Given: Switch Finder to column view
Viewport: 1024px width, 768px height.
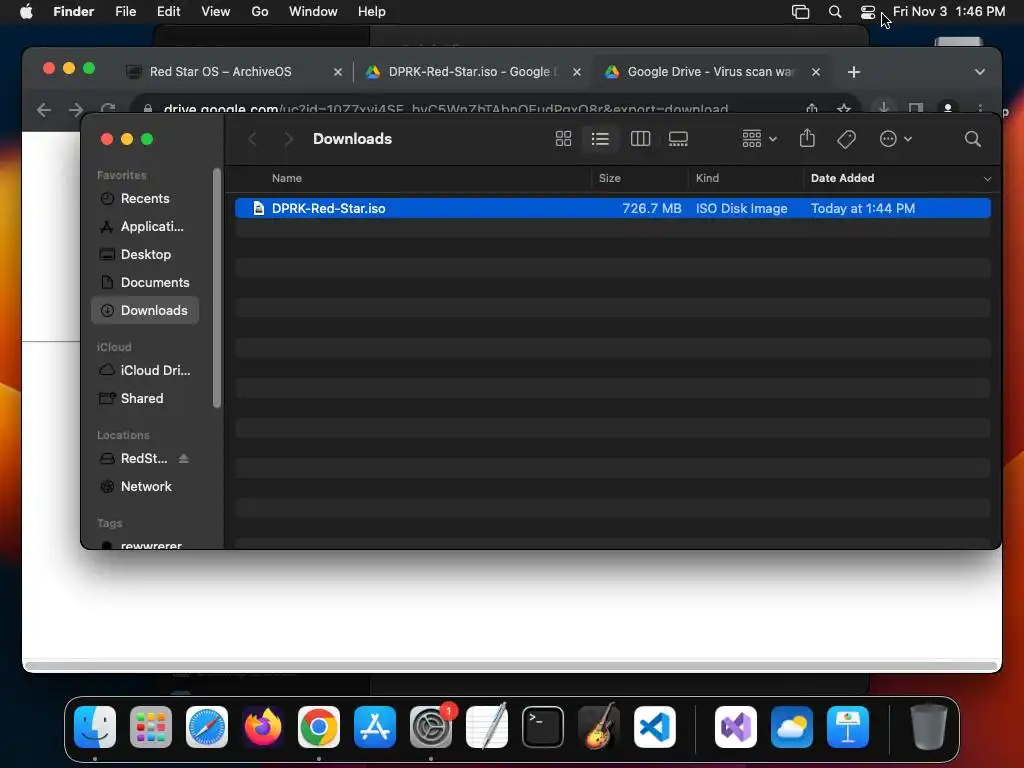Looking at the screenshot, I should coord(640,138).
